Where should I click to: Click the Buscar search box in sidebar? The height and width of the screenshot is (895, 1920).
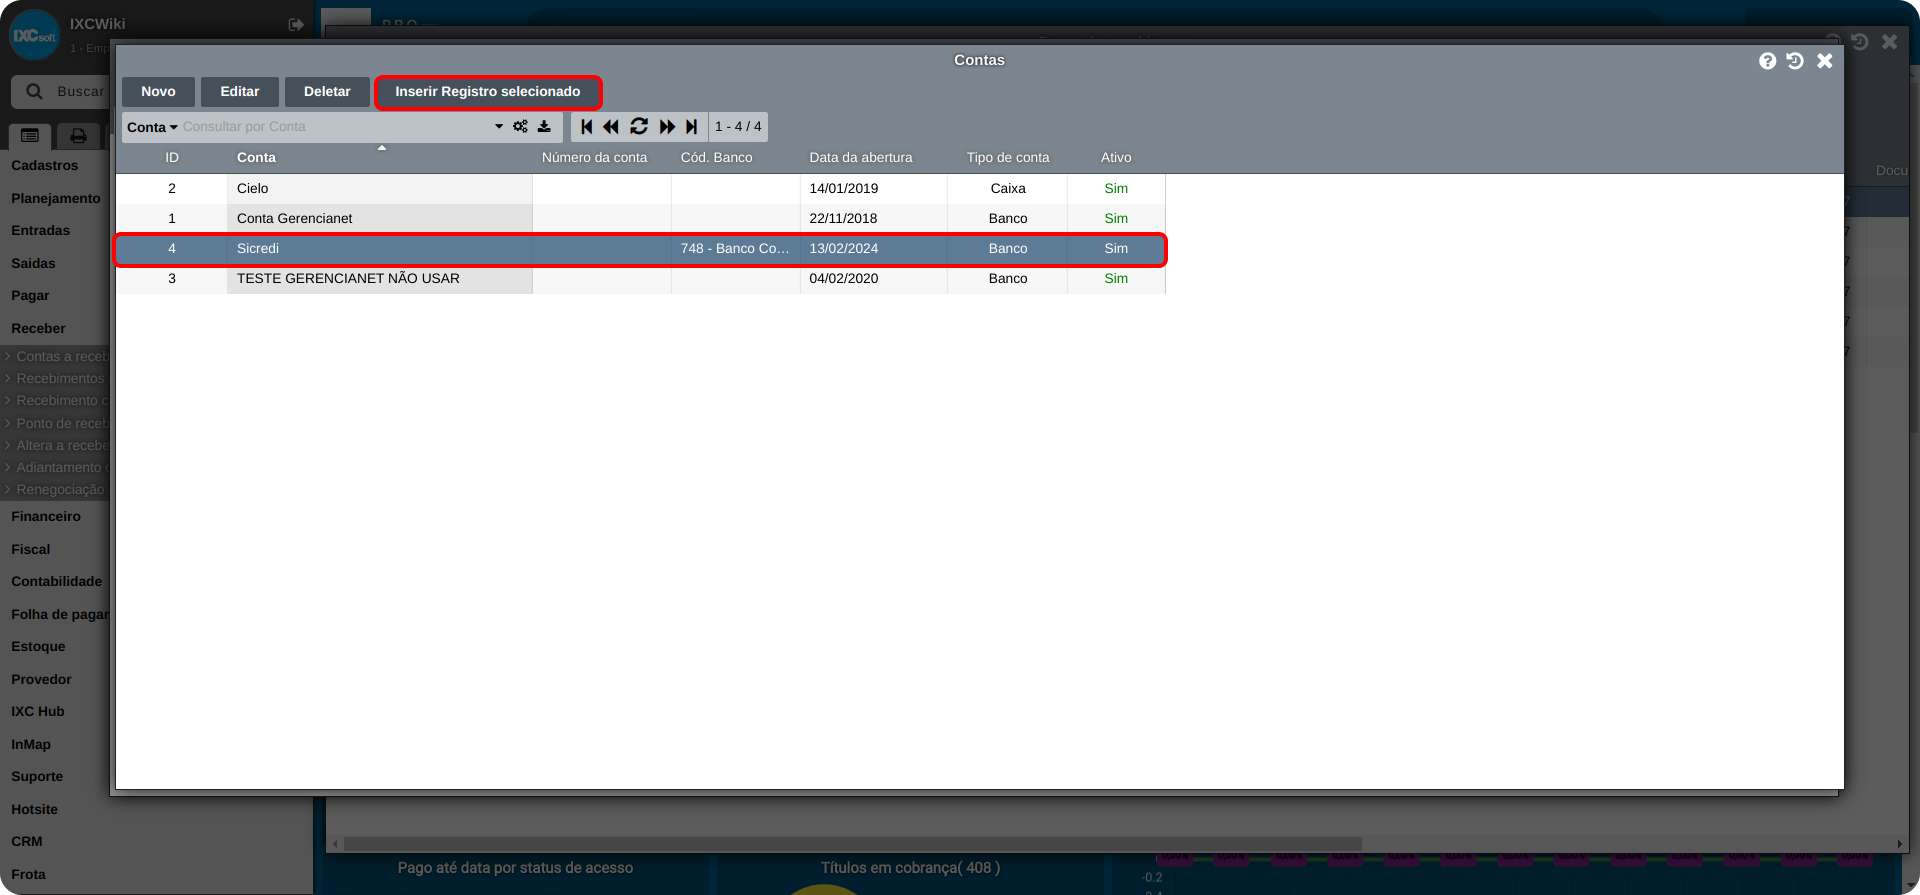(60, 91)
